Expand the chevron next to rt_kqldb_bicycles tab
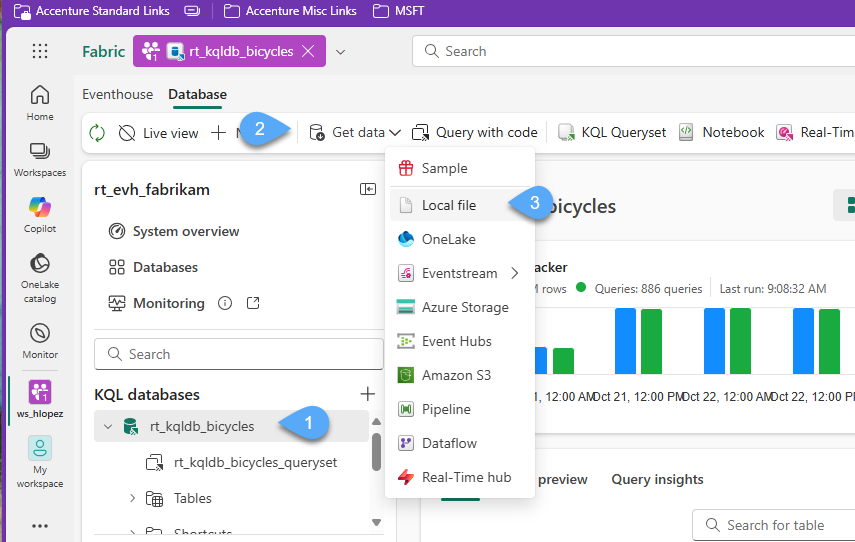 (341, 52)
